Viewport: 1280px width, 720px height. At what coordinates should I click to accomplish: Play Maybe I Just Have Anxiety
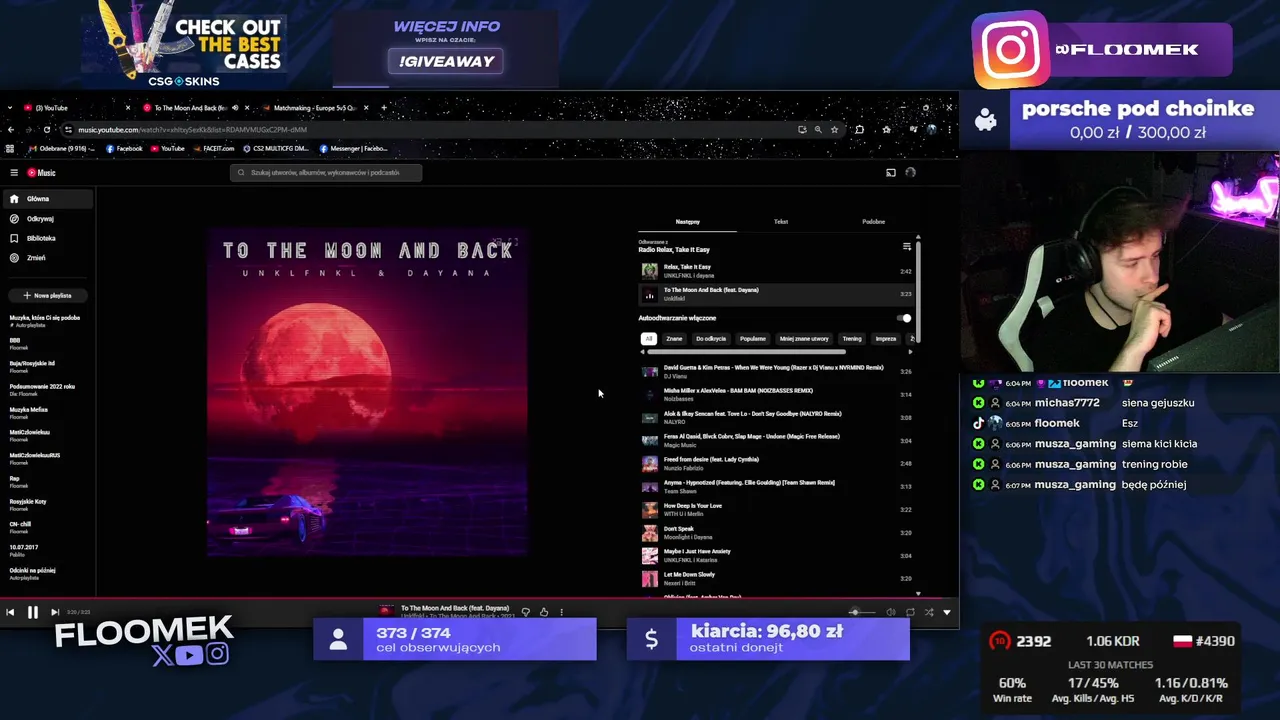(776, 555)
